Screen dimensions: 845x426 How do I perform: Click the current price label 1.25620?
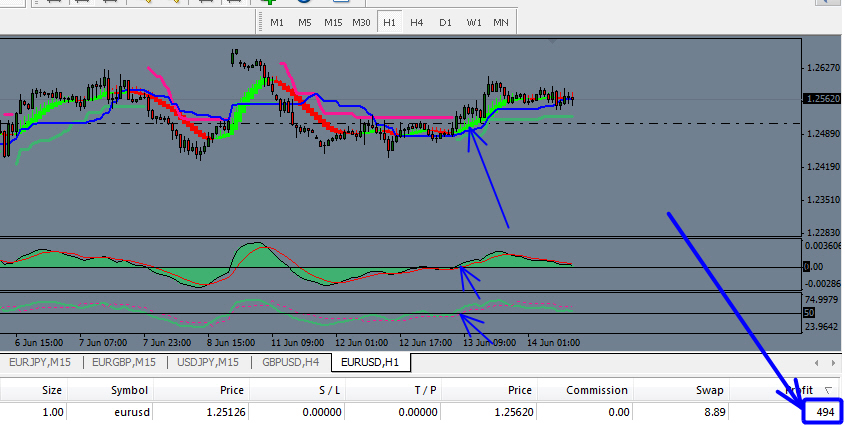click(x=822, y=99)
